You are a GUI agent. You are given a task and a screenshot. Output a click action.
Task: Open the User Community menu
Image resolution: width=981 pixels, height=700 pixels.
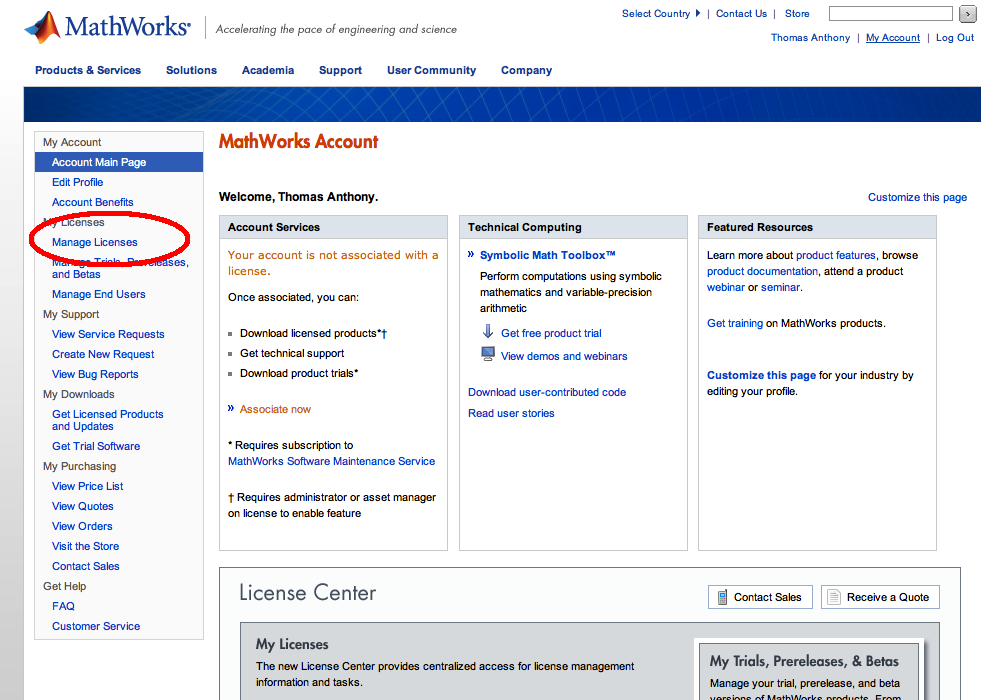(x=431, y=70)
